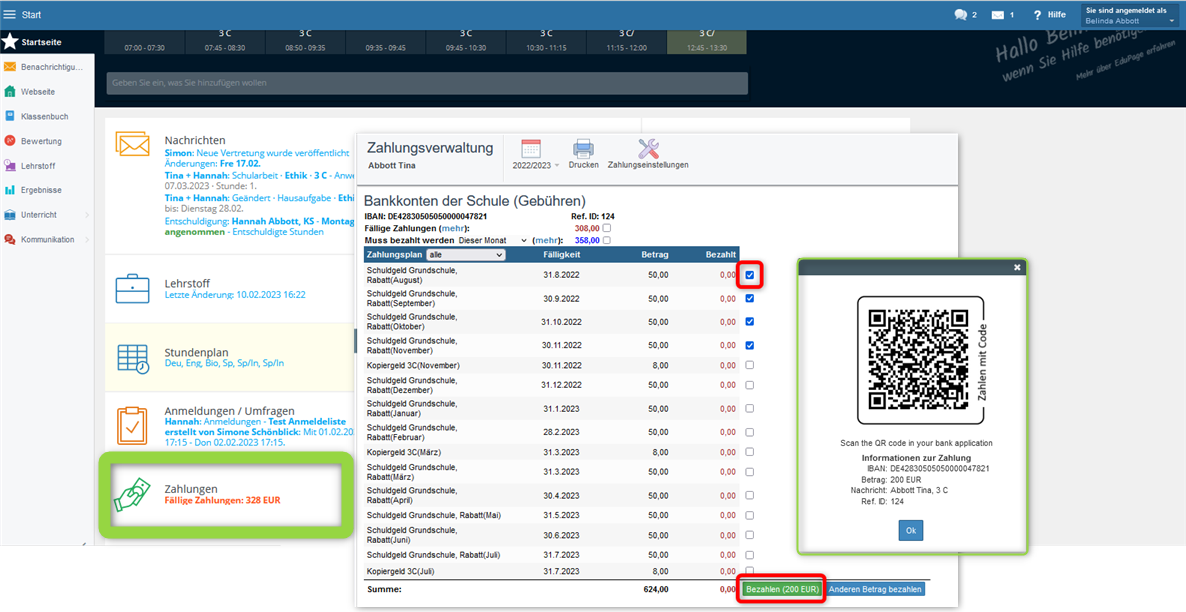Check the Rabatt(Januar) payment checkbox
The image size is (1186, 612).
pyautogui.click(x=750, y=409)
